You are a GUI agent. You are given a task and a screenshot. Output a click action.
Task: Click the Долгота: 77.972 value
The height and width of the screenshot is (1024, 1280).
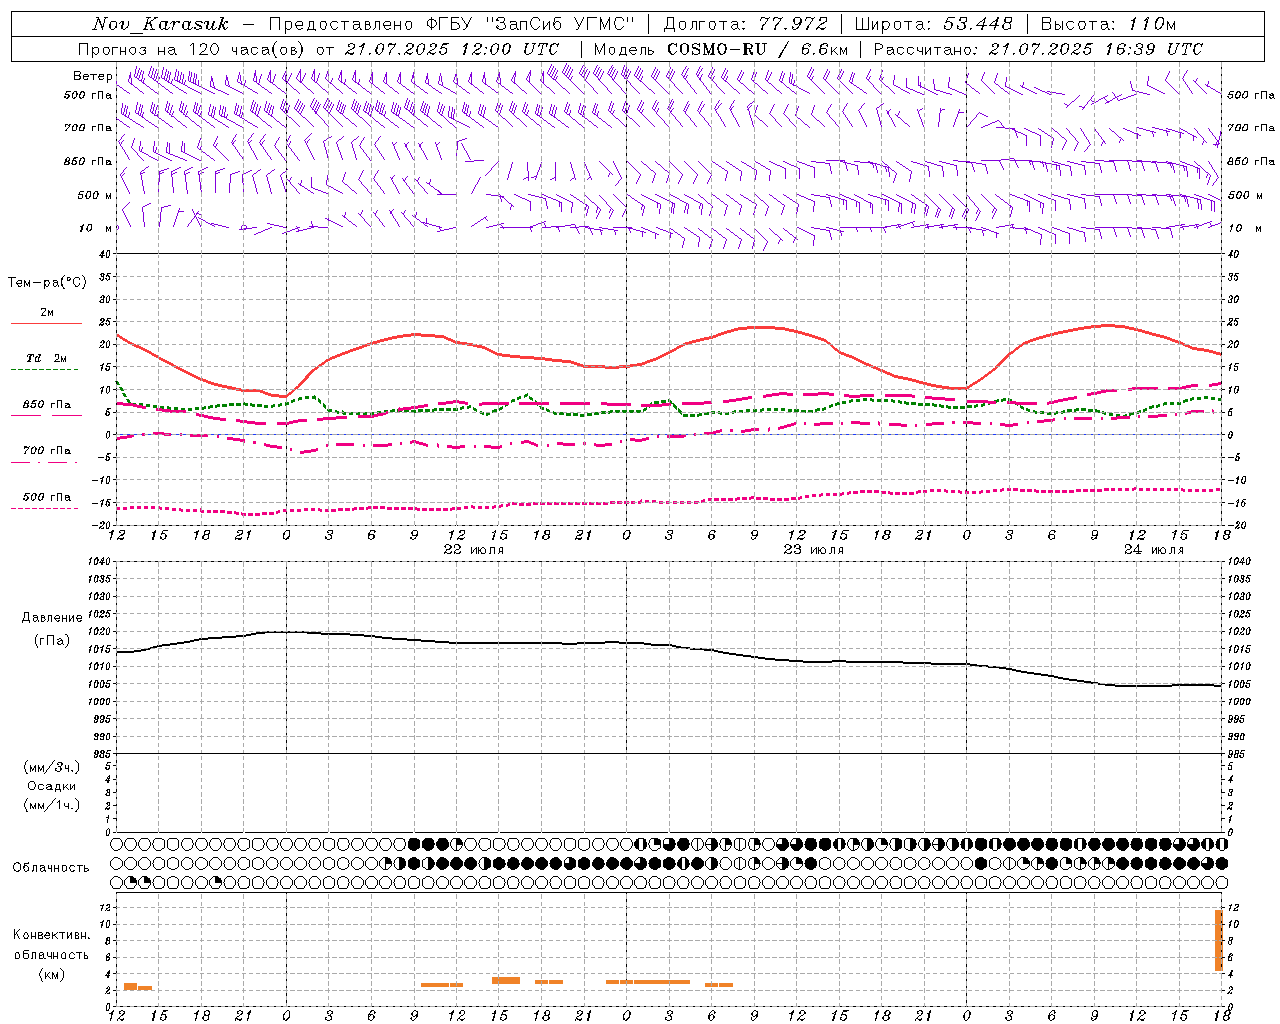point(745,24)
